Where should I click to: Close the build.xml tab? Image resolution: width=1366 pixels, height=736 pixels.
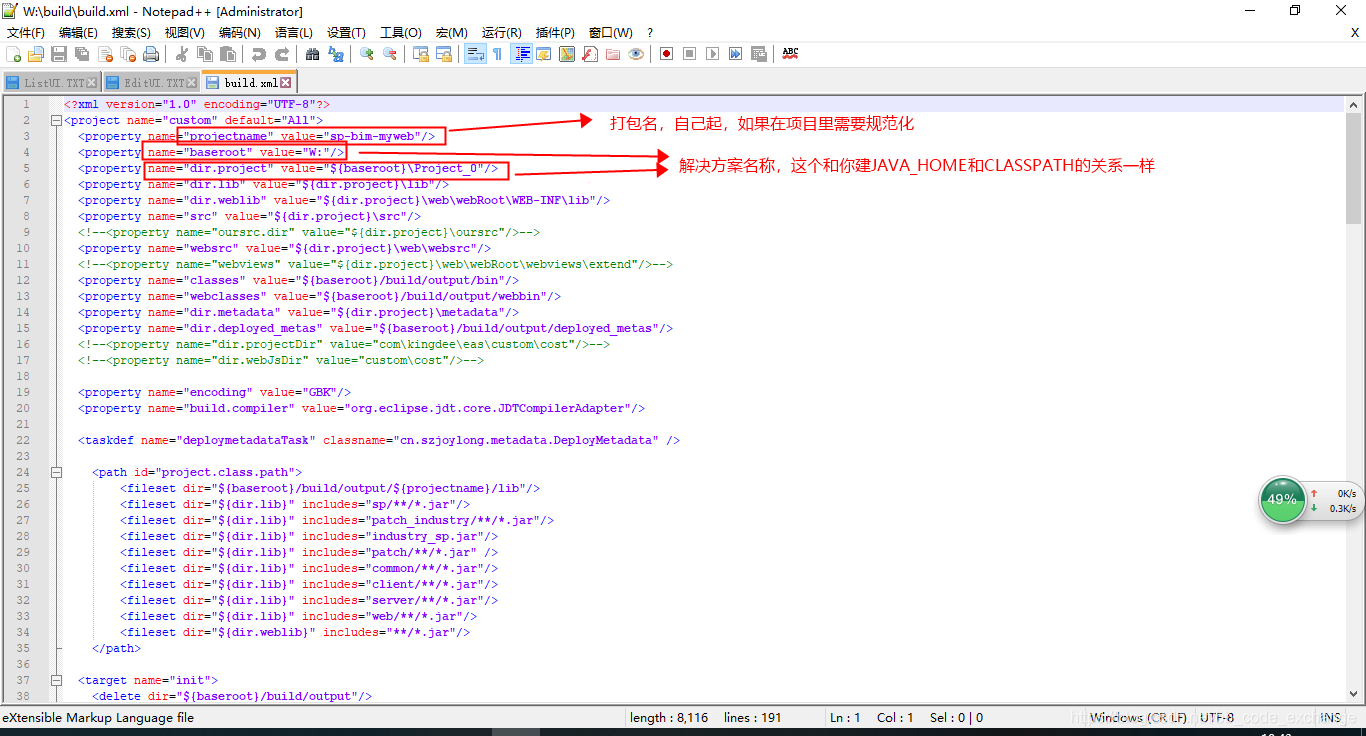click(x=286, y=83)
